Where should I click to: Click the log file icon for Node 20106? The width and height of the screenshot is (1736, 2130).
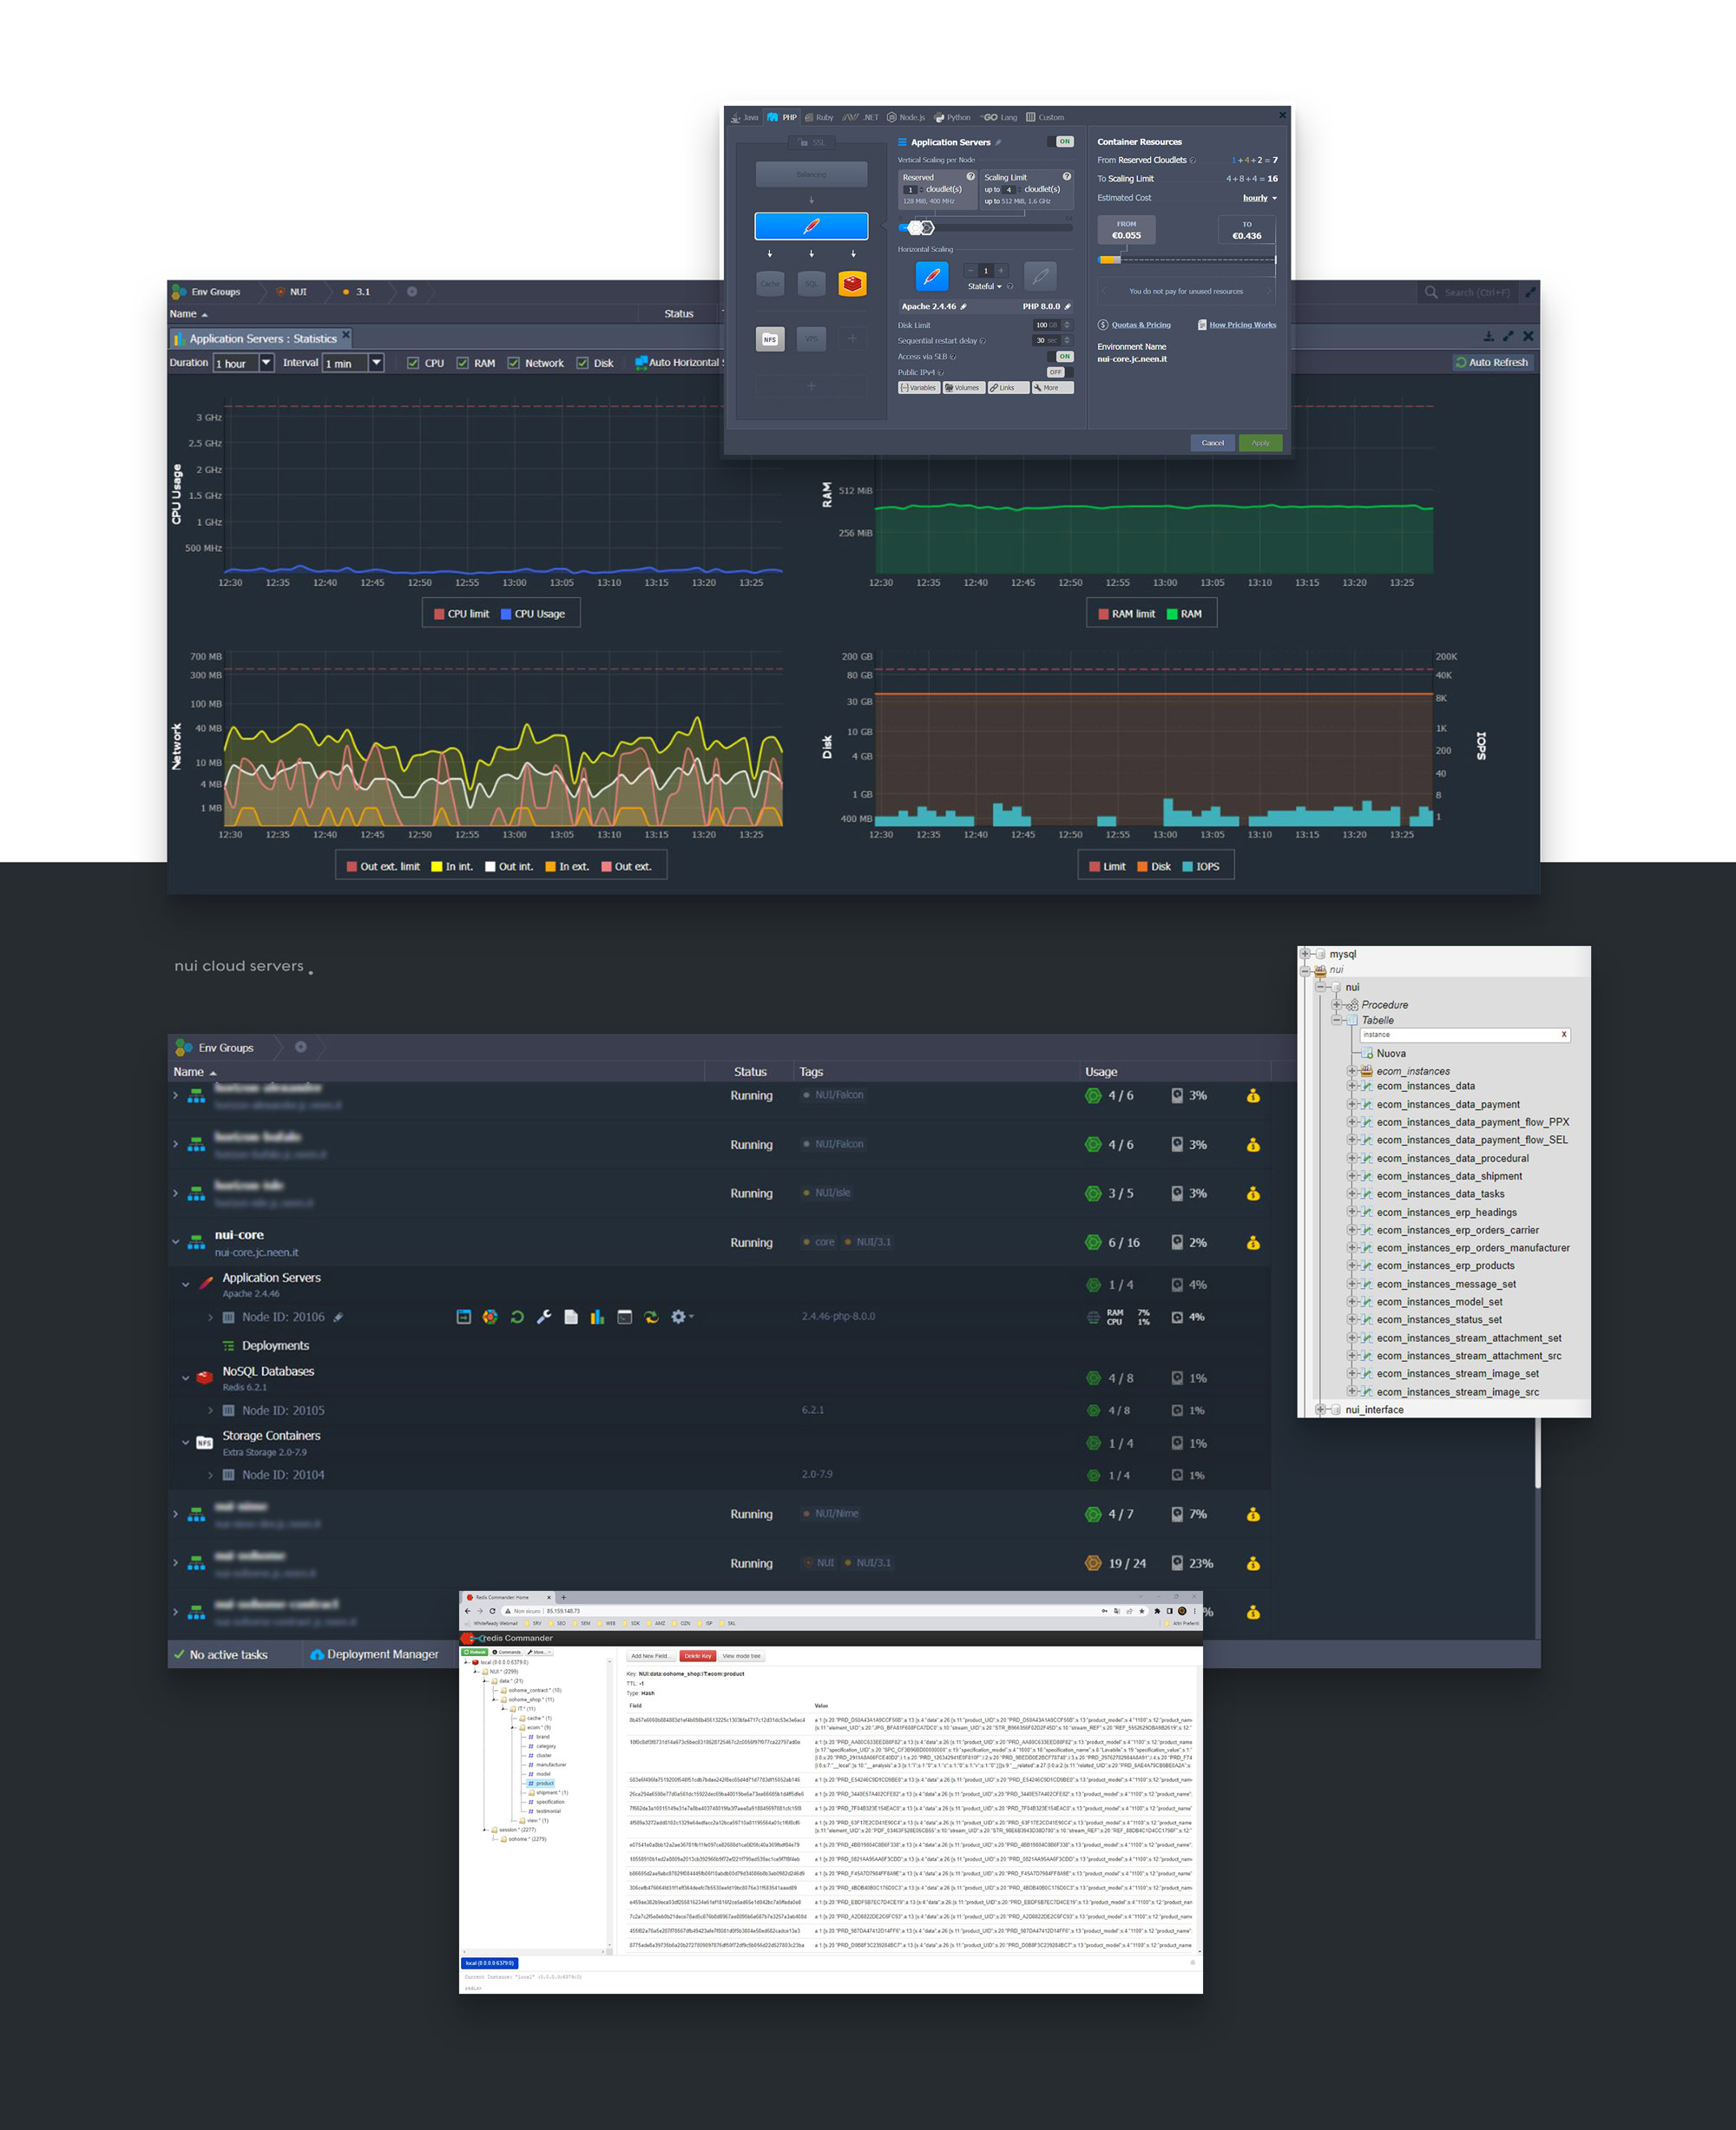pyautogui.click(x=571, y=1317)
